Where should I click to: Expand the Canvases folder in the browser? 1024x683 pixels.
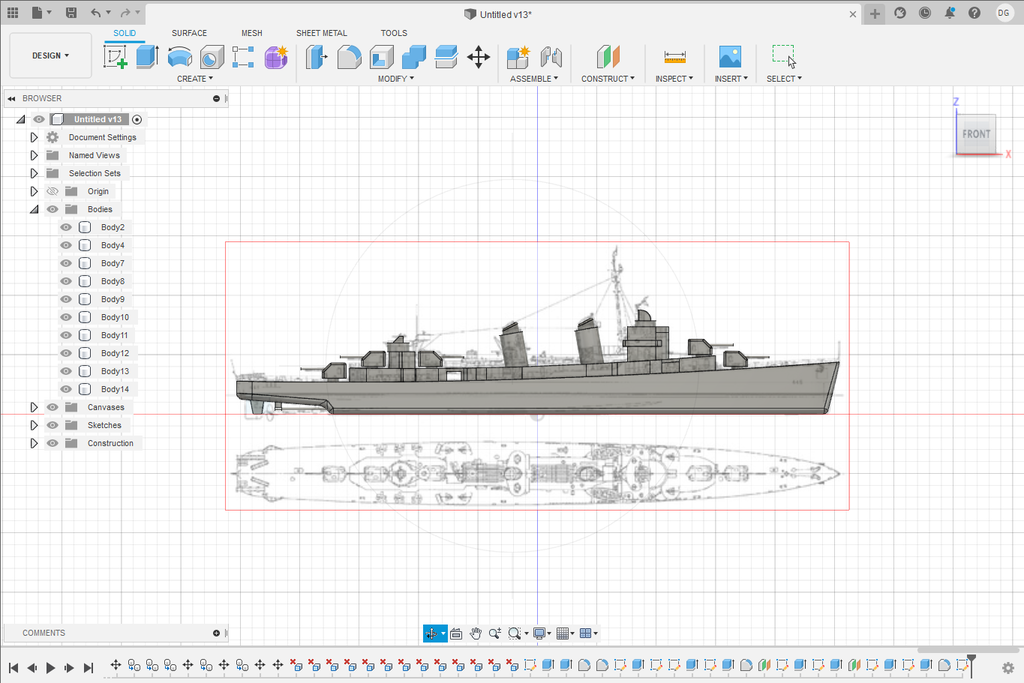pyautogui.click(x=33, y=407)
